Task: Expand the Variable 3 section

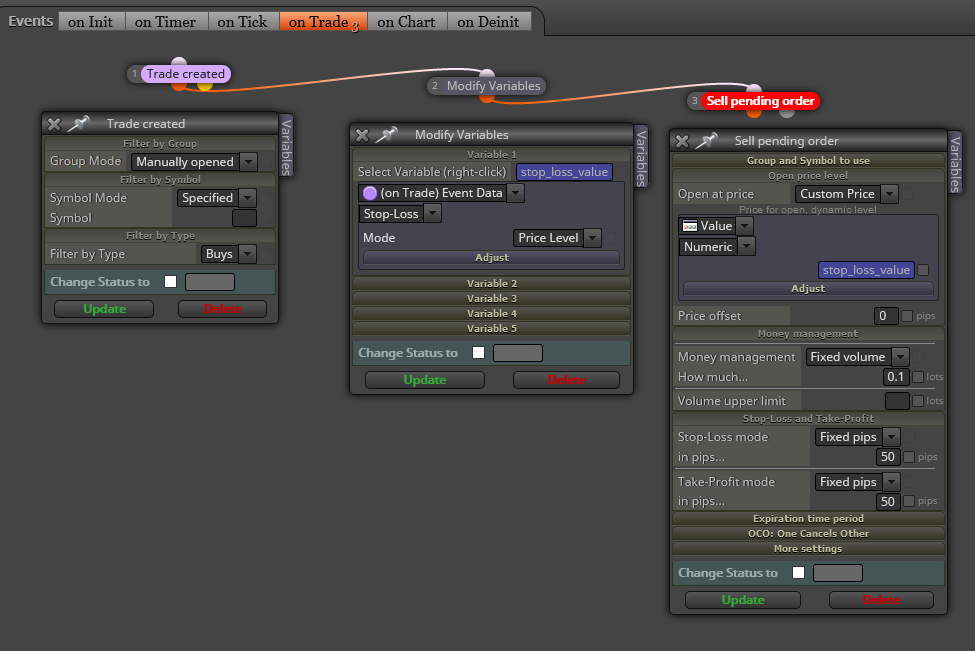Action: [x=491, y=298]
